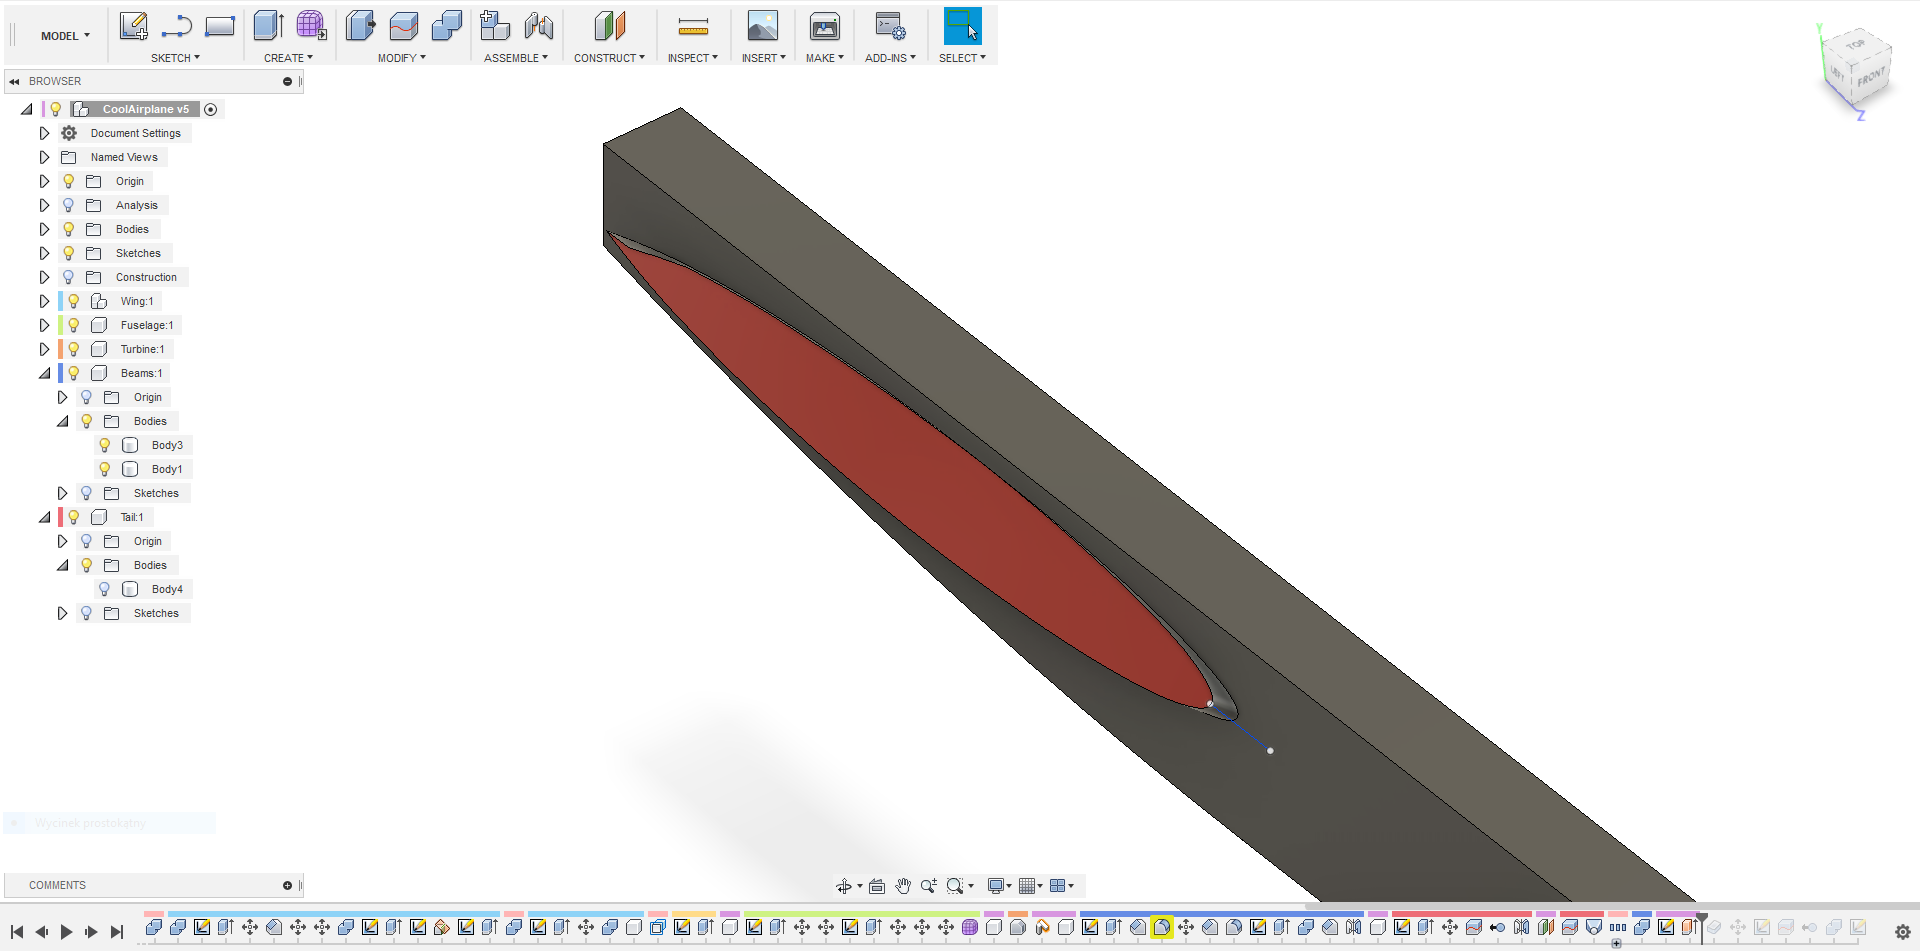Activate the Select tool icon
The image size is (1920, 951).
962,26
